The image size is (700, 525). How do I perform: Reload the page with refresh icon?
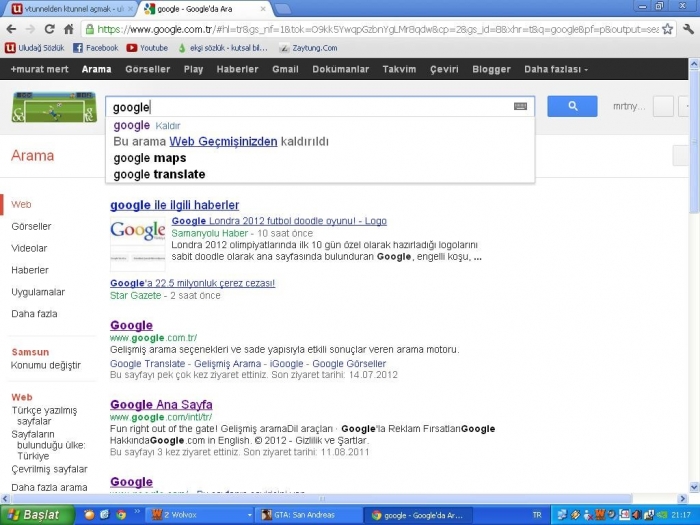[50, 29]
